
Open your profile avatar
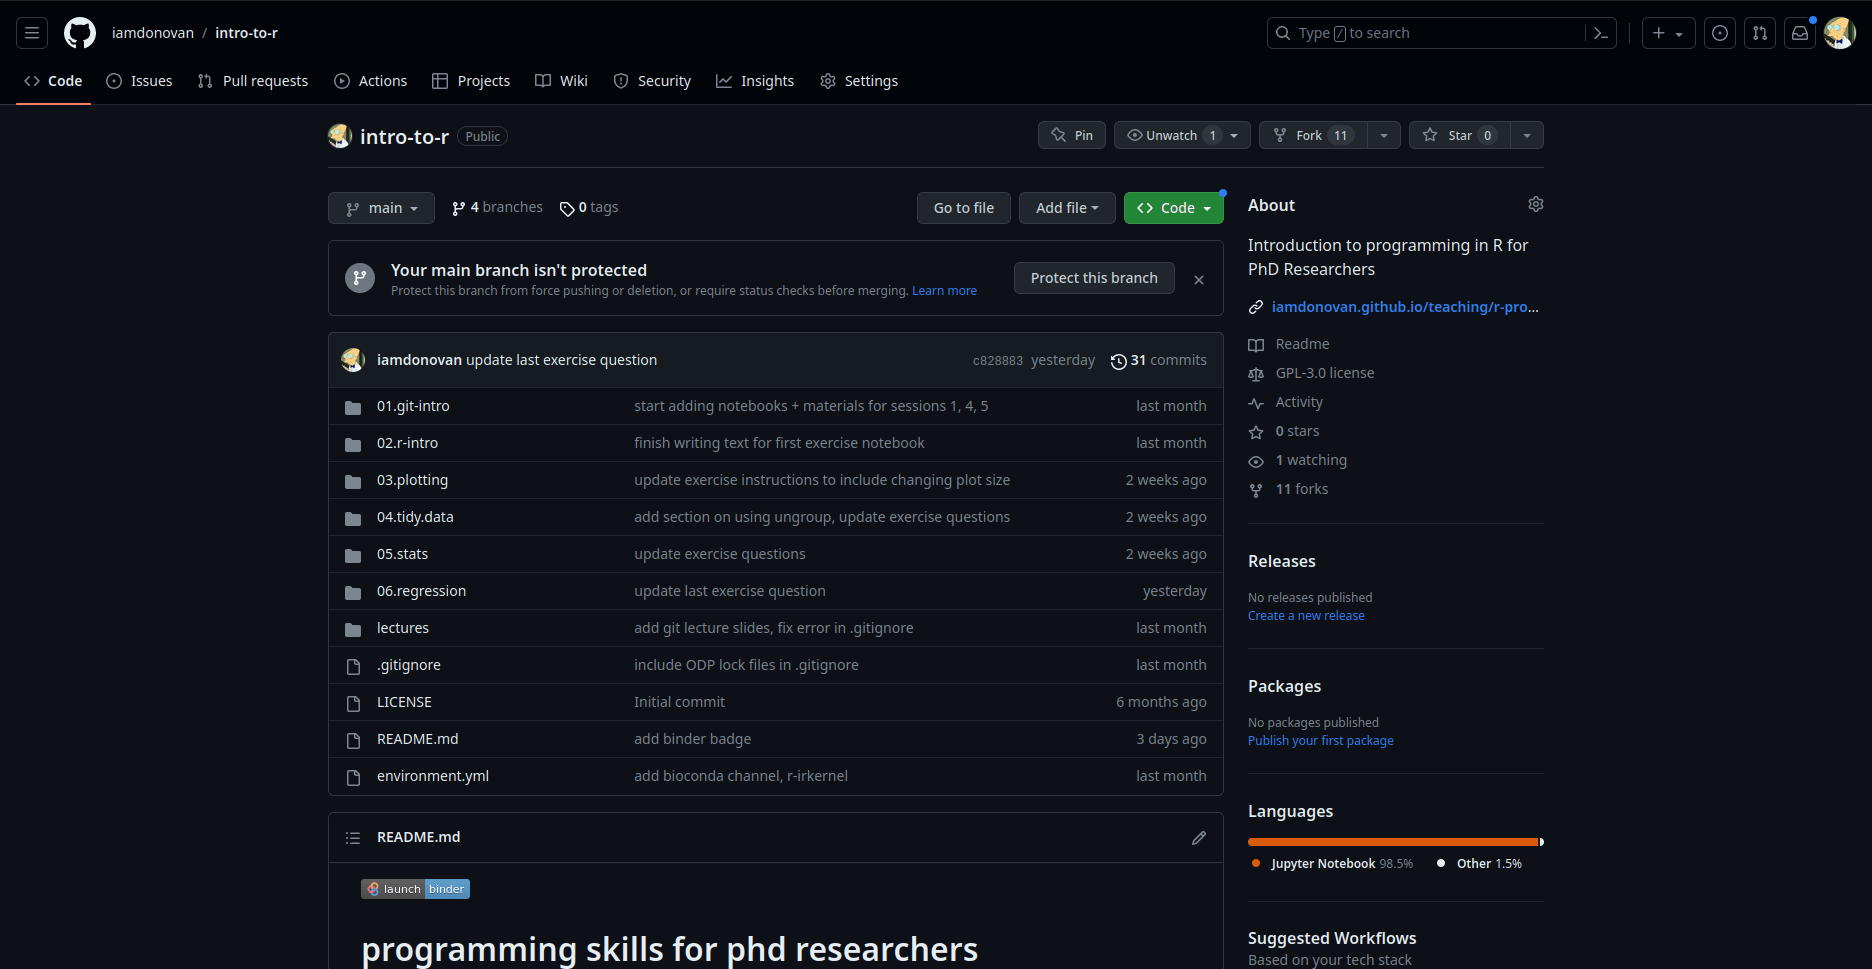pyautogui.click(x=1840, y=32)
